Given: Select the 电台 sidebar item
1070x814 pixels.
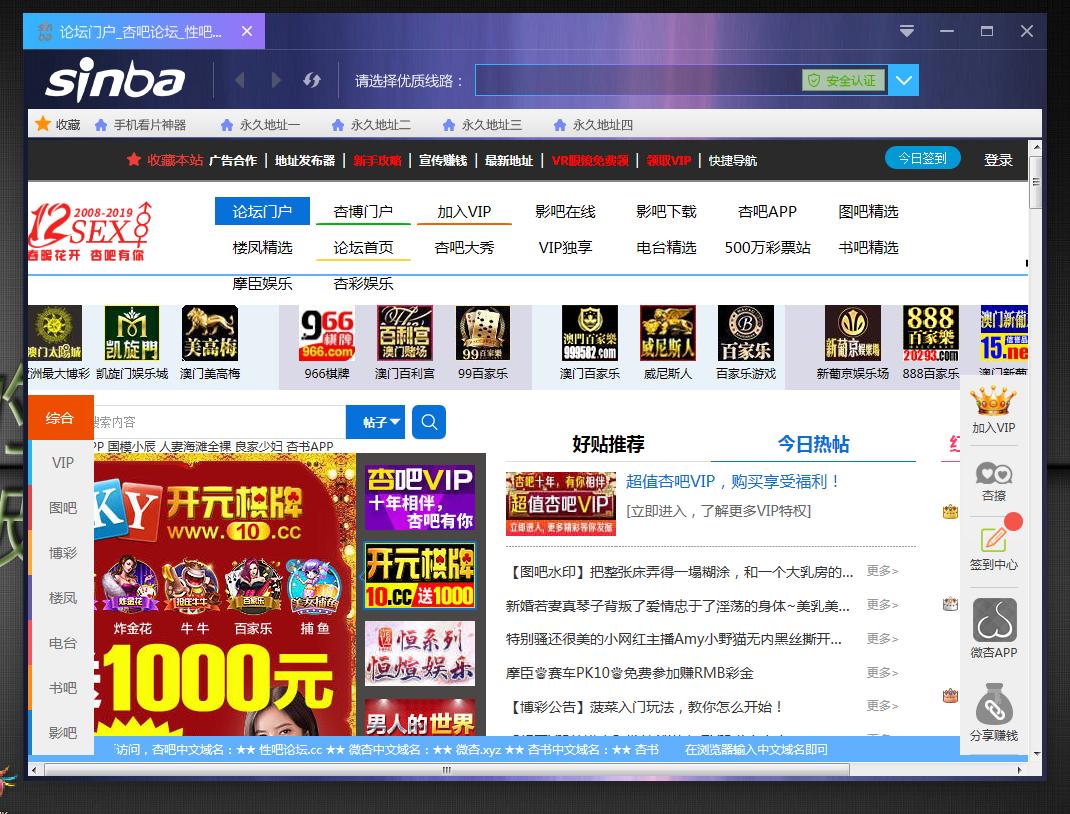Looking at the screenshot, I should point(62,643).
